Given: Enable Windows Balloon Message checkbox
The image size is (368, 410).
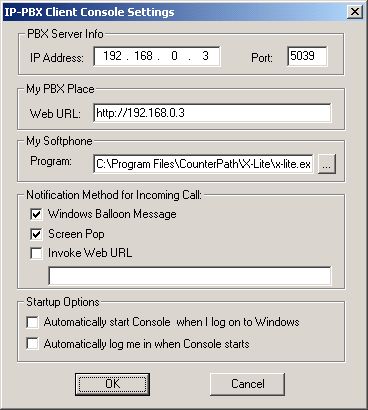Looking at the screenshot, I should (36, 214).
